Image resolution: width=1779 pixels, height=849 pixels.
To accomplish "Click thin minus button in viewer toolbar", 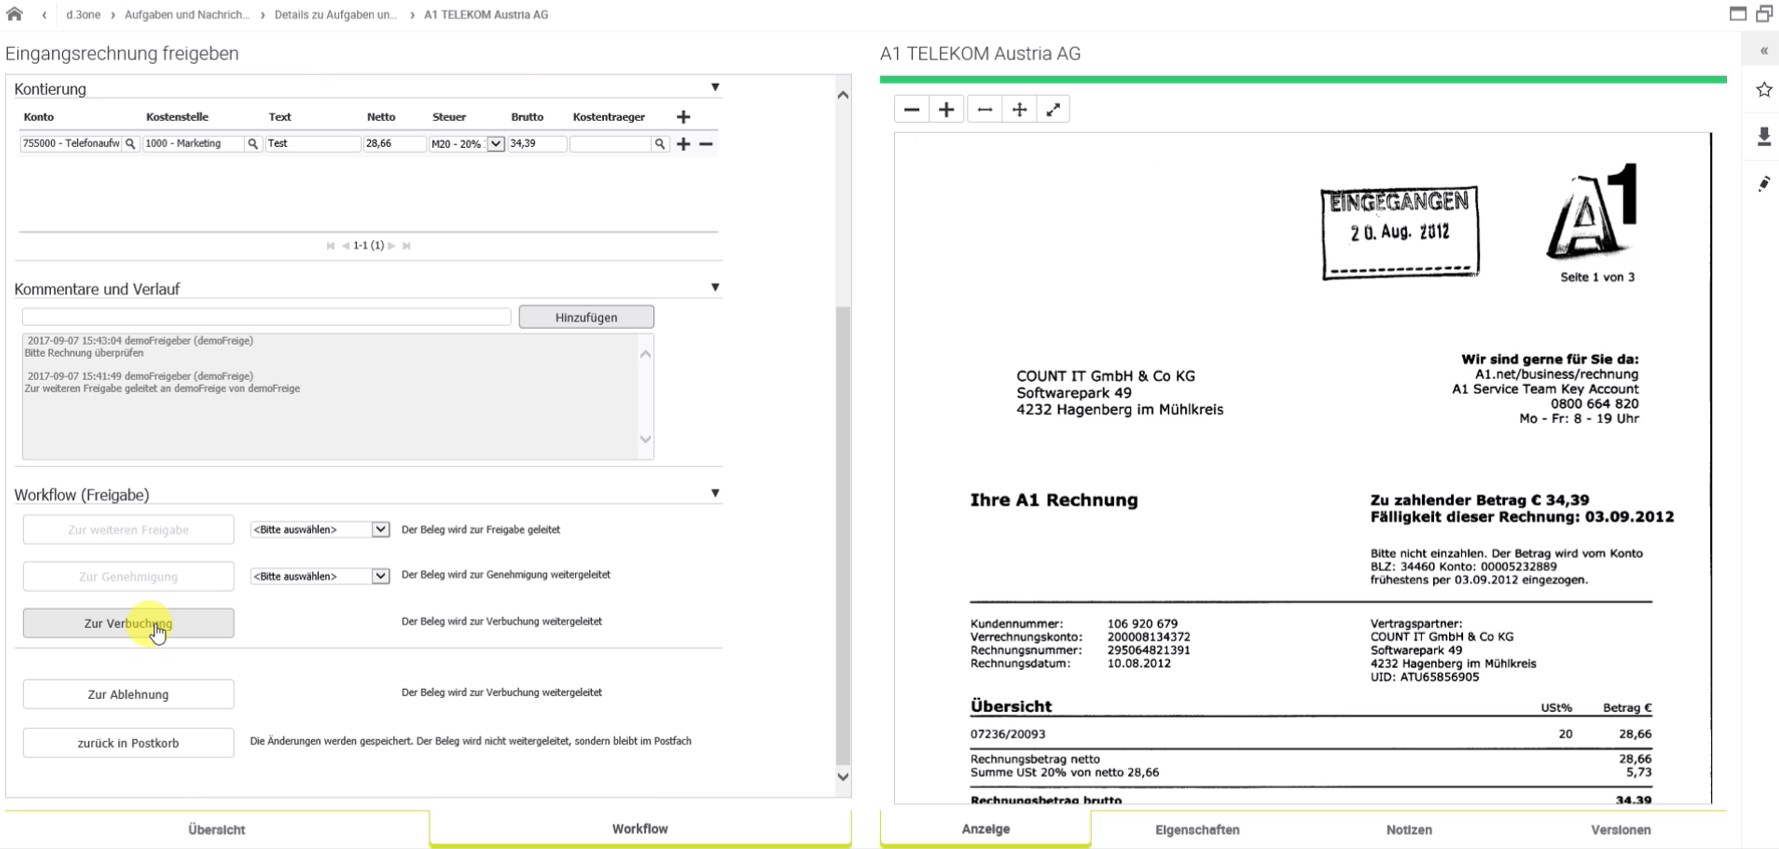I will tap(985, 110).
